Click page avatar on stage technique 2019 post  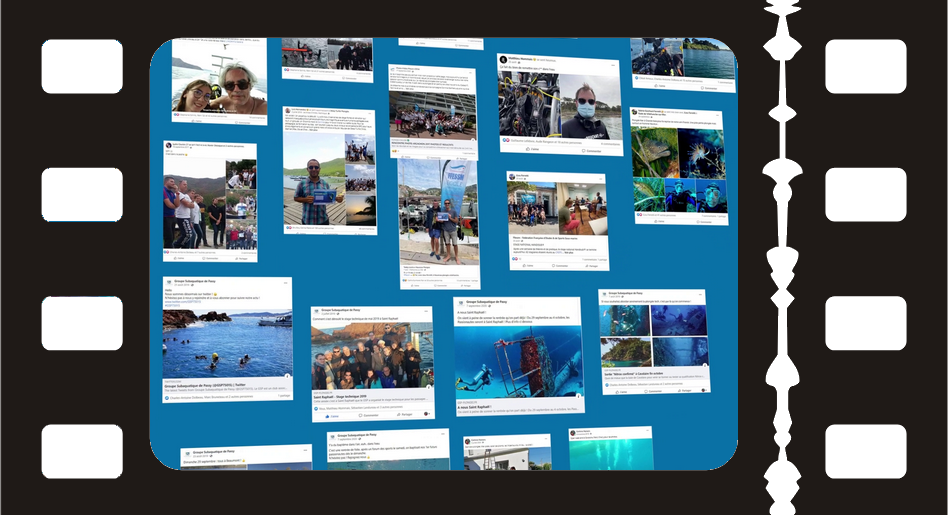[317, 312]
